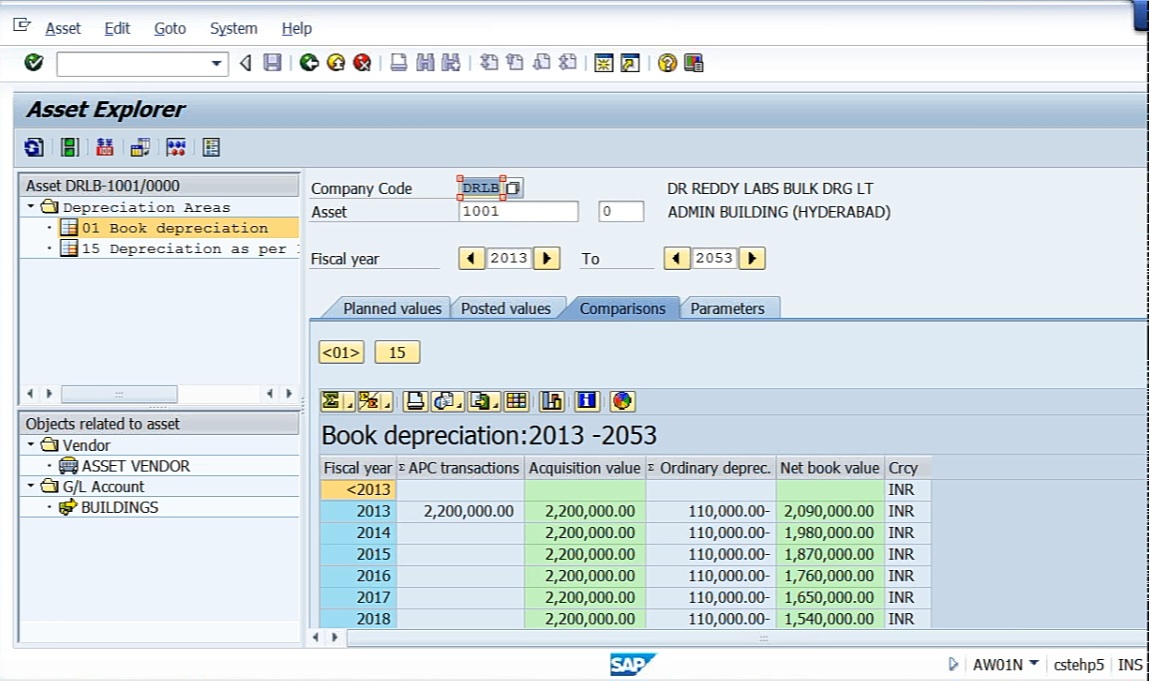
Task: Select the Comparisons tab
Action: tap(623, 309)
